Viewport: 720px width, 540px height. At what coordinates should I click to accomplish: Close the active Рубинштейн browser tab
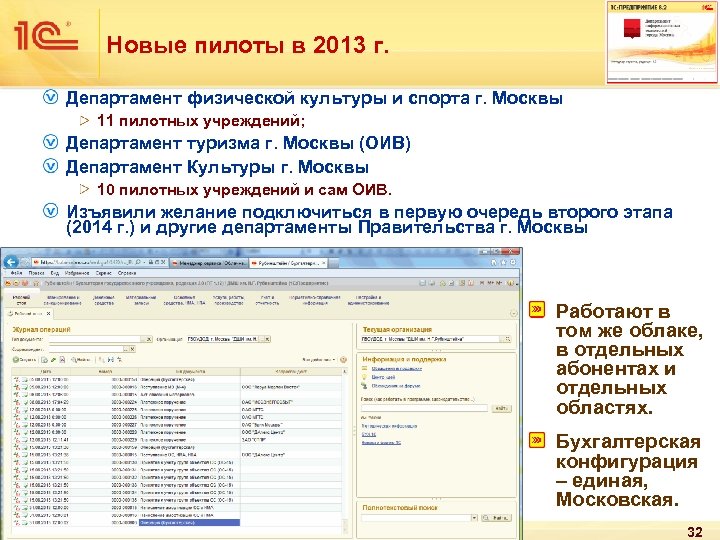click(324, 263)
